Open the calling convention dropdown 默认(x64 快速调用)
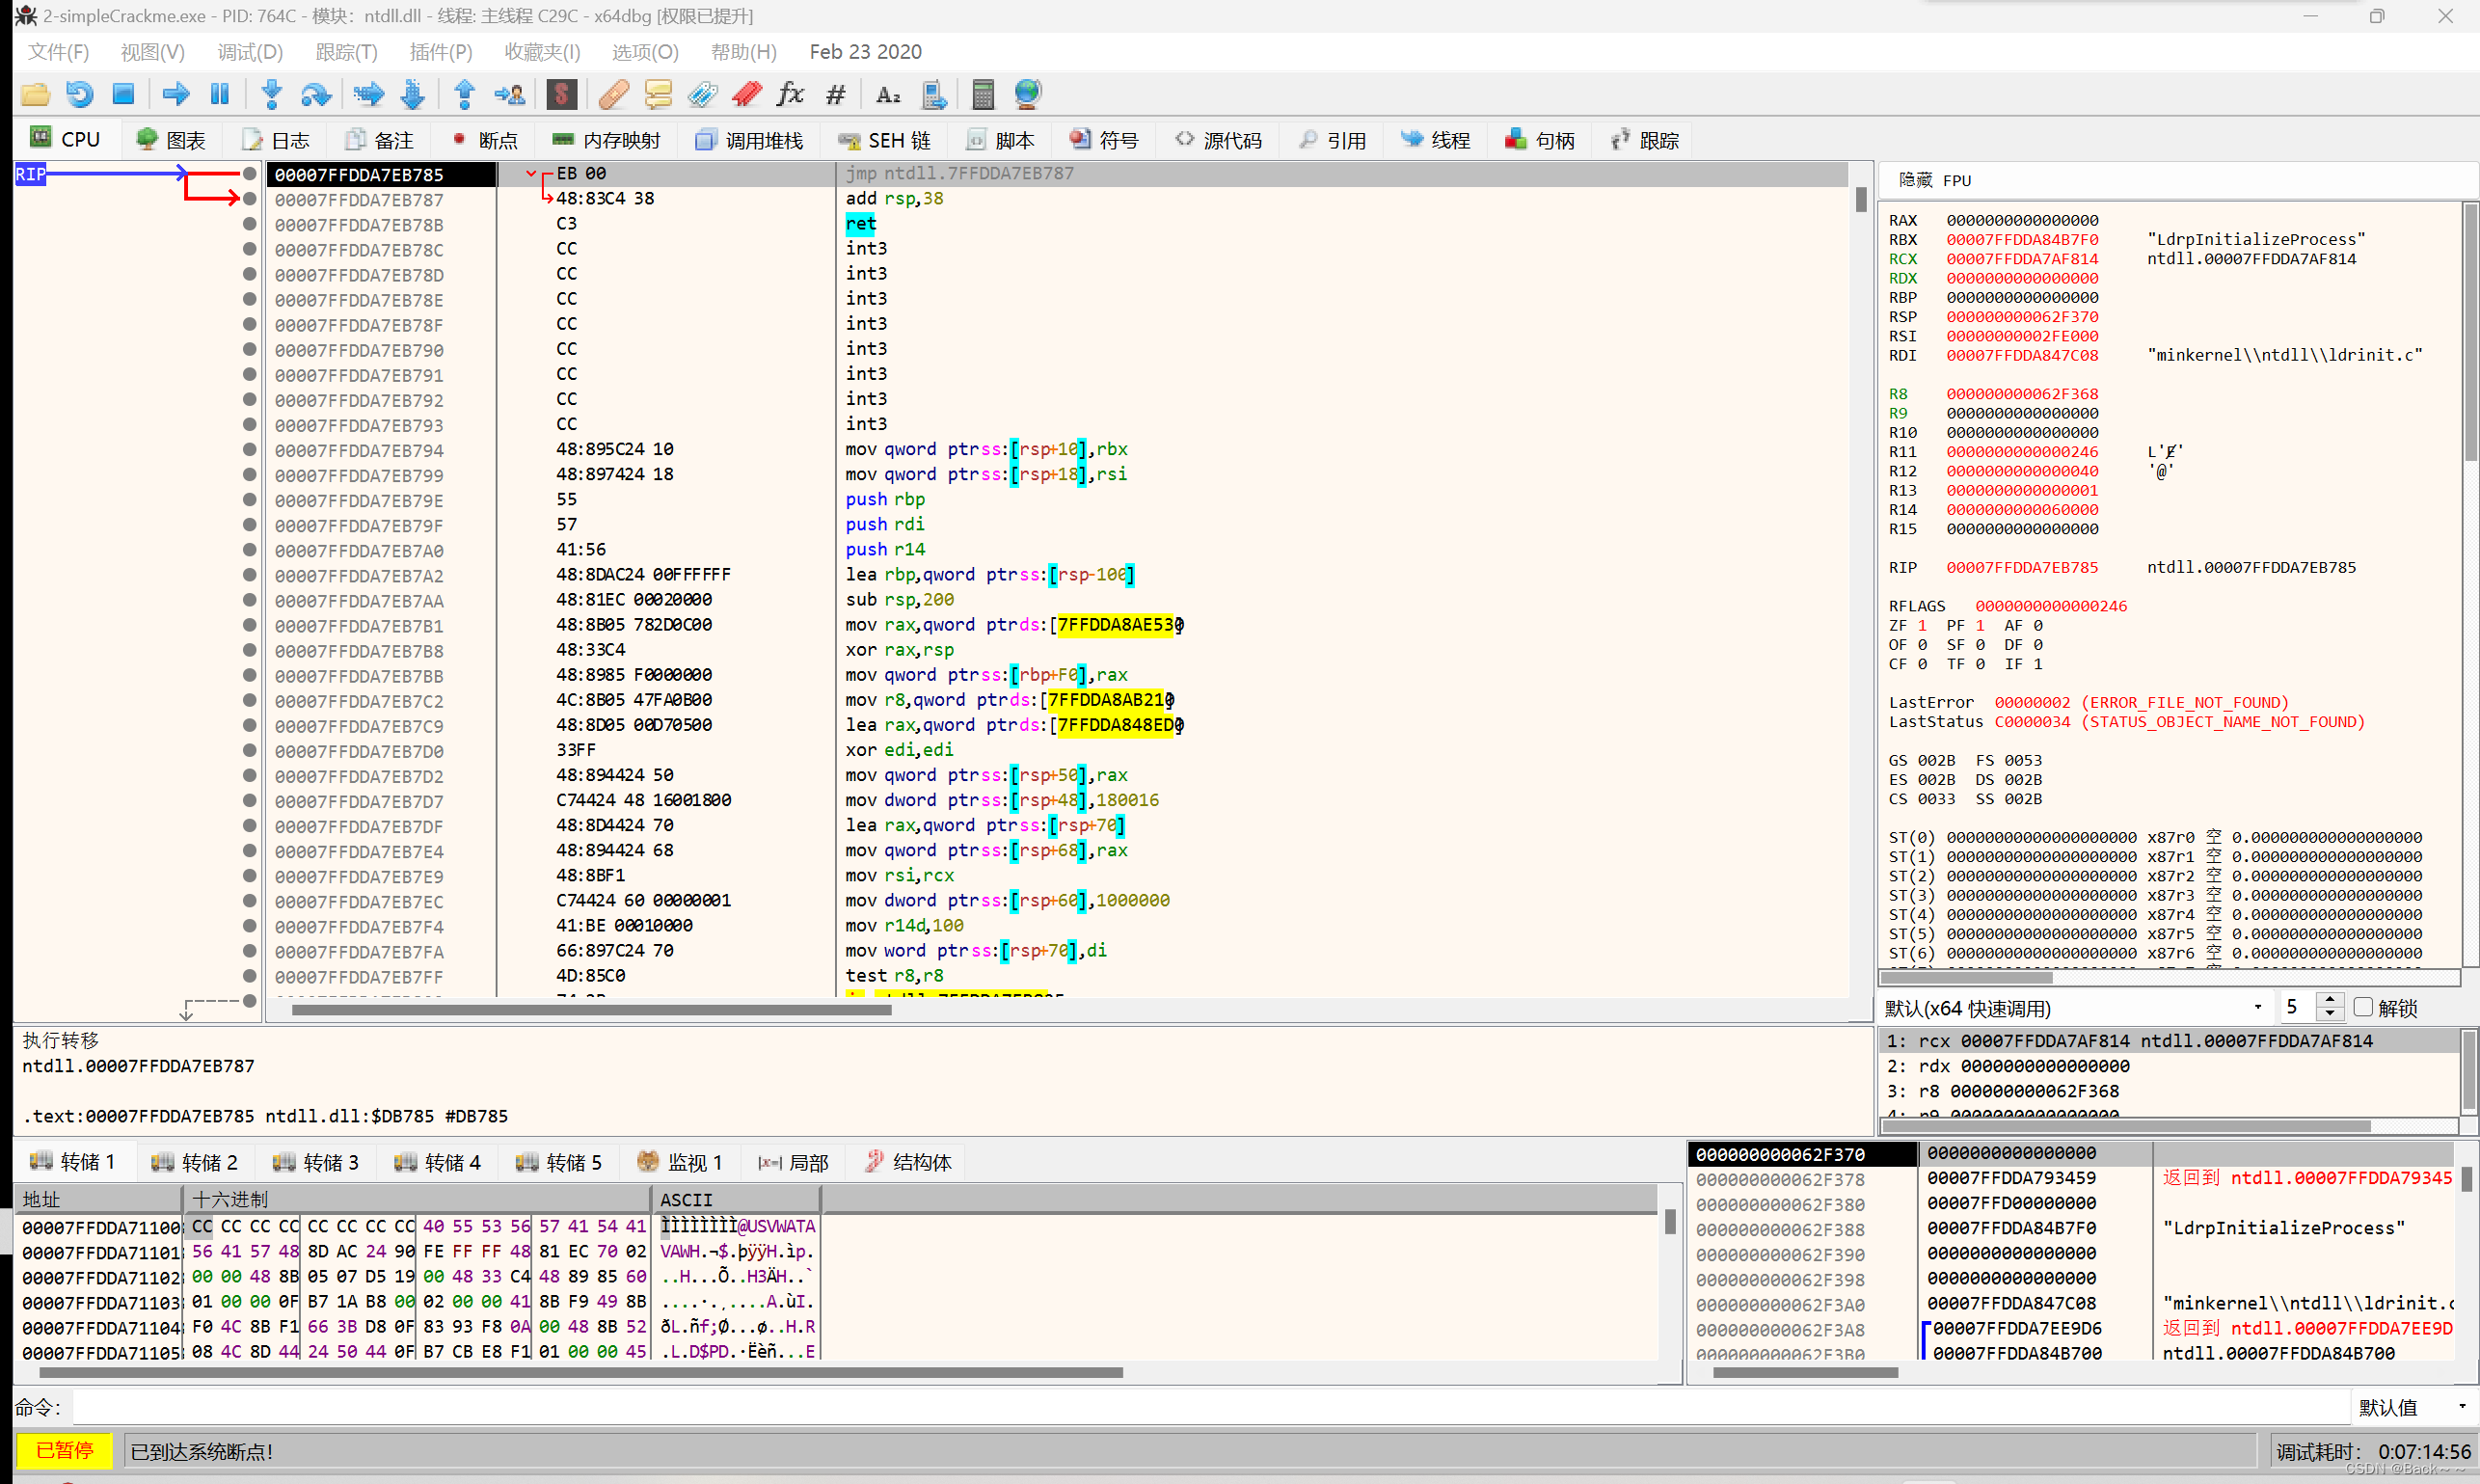This screenshot has height=1484, width=2480. [x=2072, y=1007]
